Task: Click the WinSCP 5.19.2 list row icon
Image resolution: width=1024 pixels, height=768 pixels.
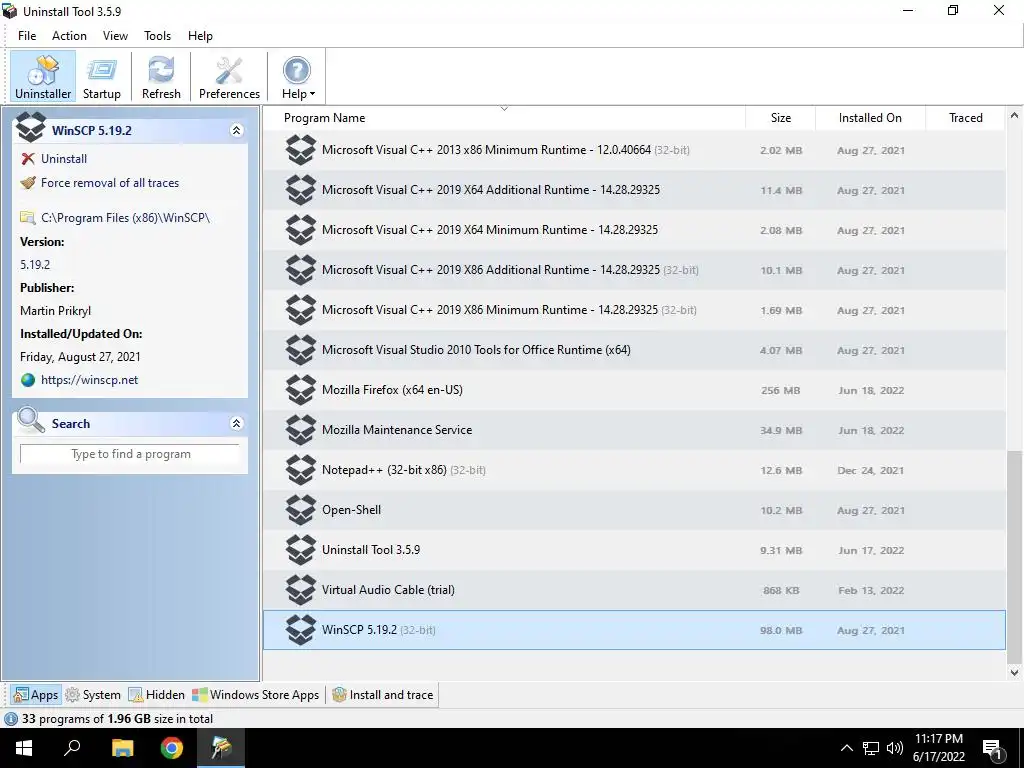Action: [x=300, y=630]
